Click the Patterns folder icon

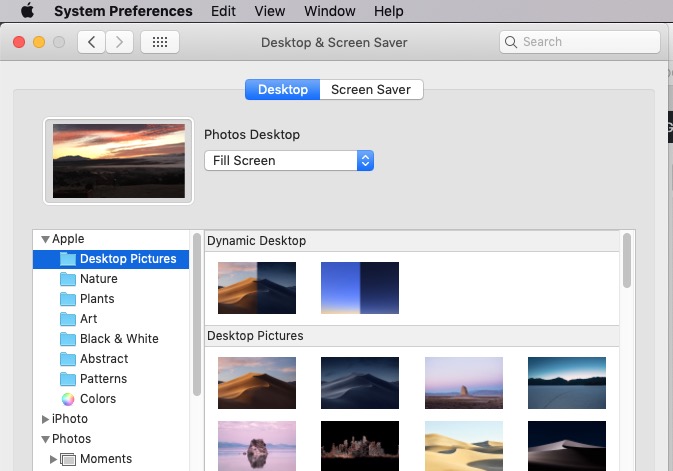(68, 379)
